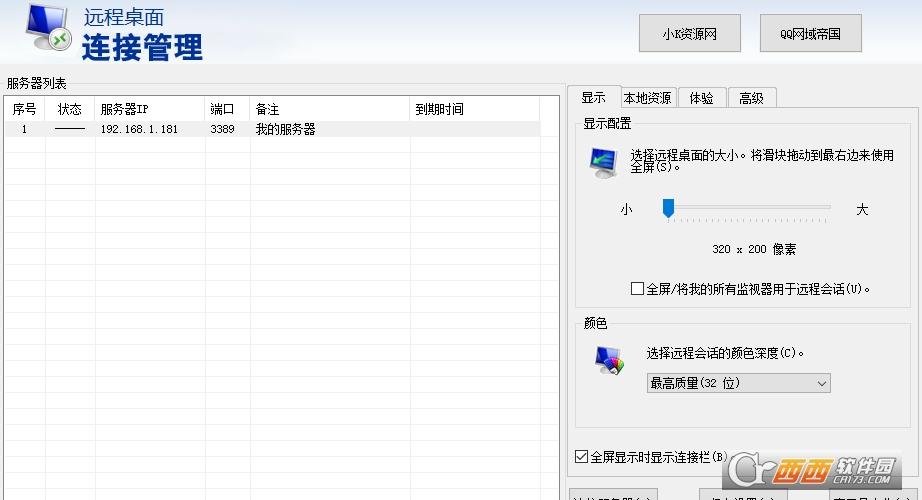Click the color depth monitor icon
Screen dimensions: 922x500
pyautogui.click(x=609, y=360)
